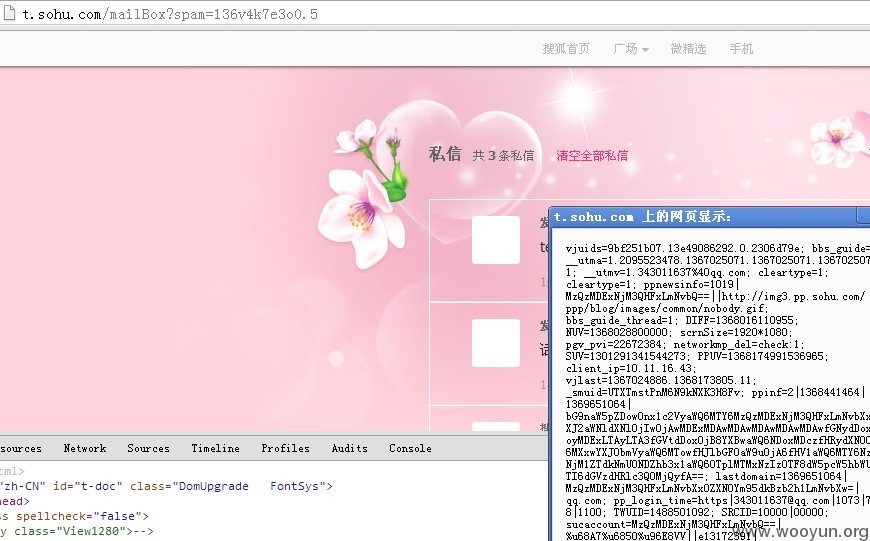This screenshot has height=541, width=870.
Task: Open the 微精选 navigation link
Action: coord(688,49)
